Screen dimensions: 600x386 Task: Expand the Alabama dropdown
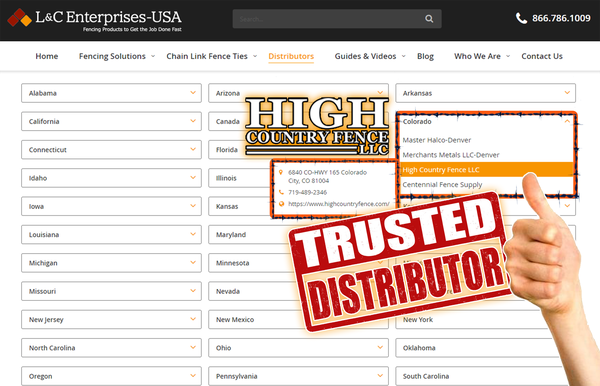click(111, 93)
